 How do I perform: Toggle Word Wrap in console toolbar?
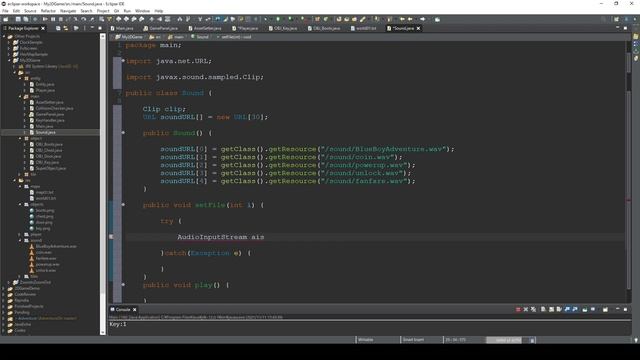[x=559, y=309]
